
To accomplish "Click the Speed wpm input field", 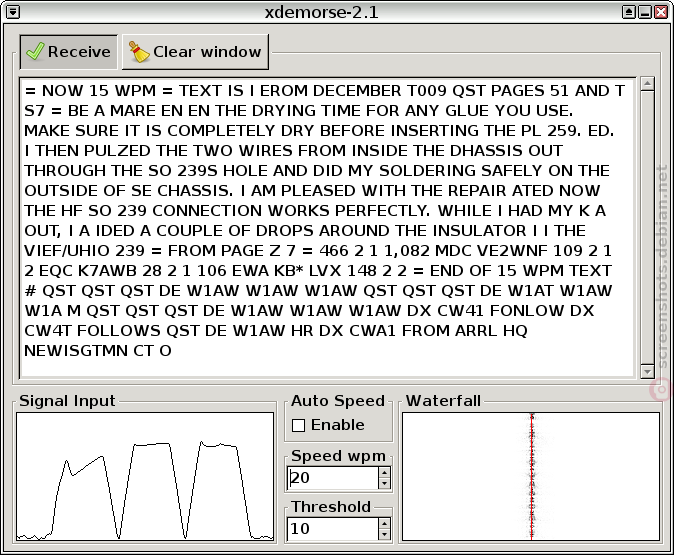I will pos(333,478).
